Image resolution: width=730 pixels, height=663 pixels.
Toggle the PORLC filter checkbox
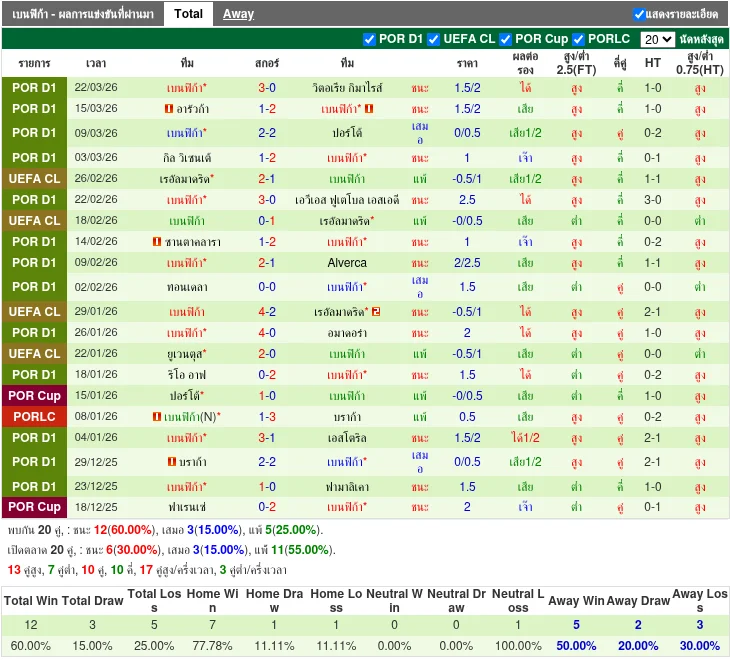pyautogui.click(x=579, y=39)
